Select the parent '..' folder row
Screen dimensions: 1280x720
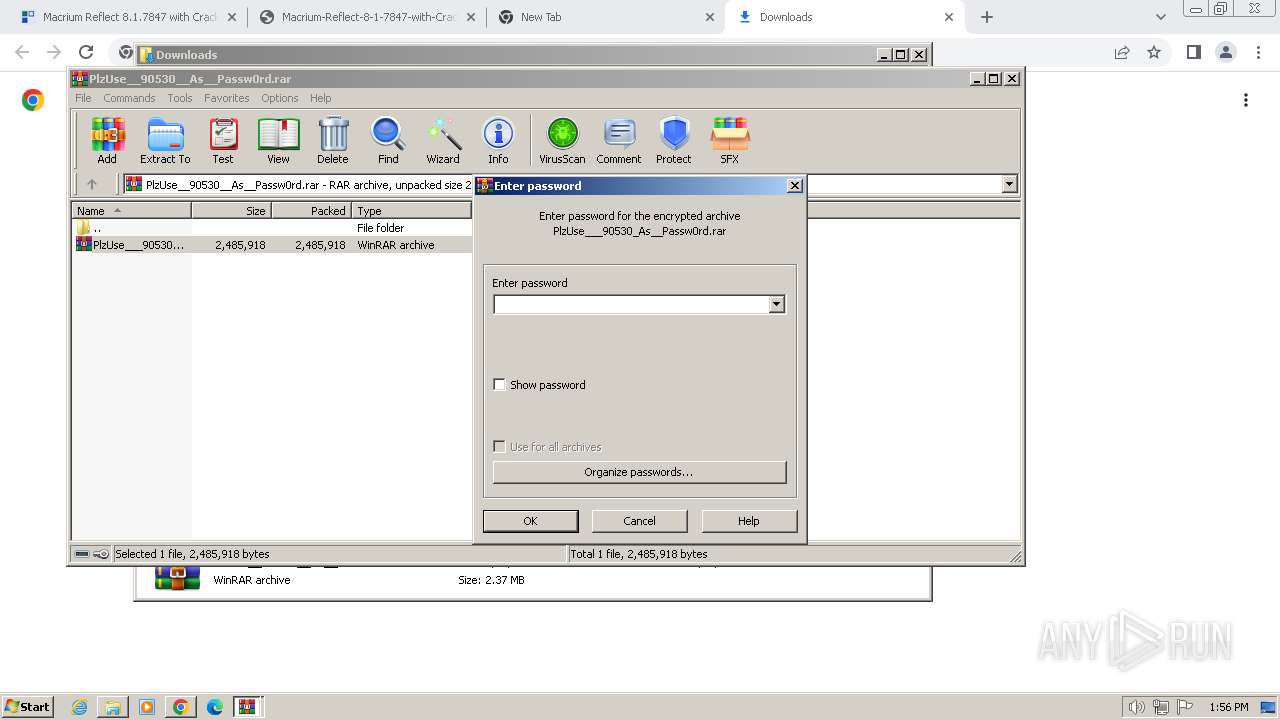272,228
